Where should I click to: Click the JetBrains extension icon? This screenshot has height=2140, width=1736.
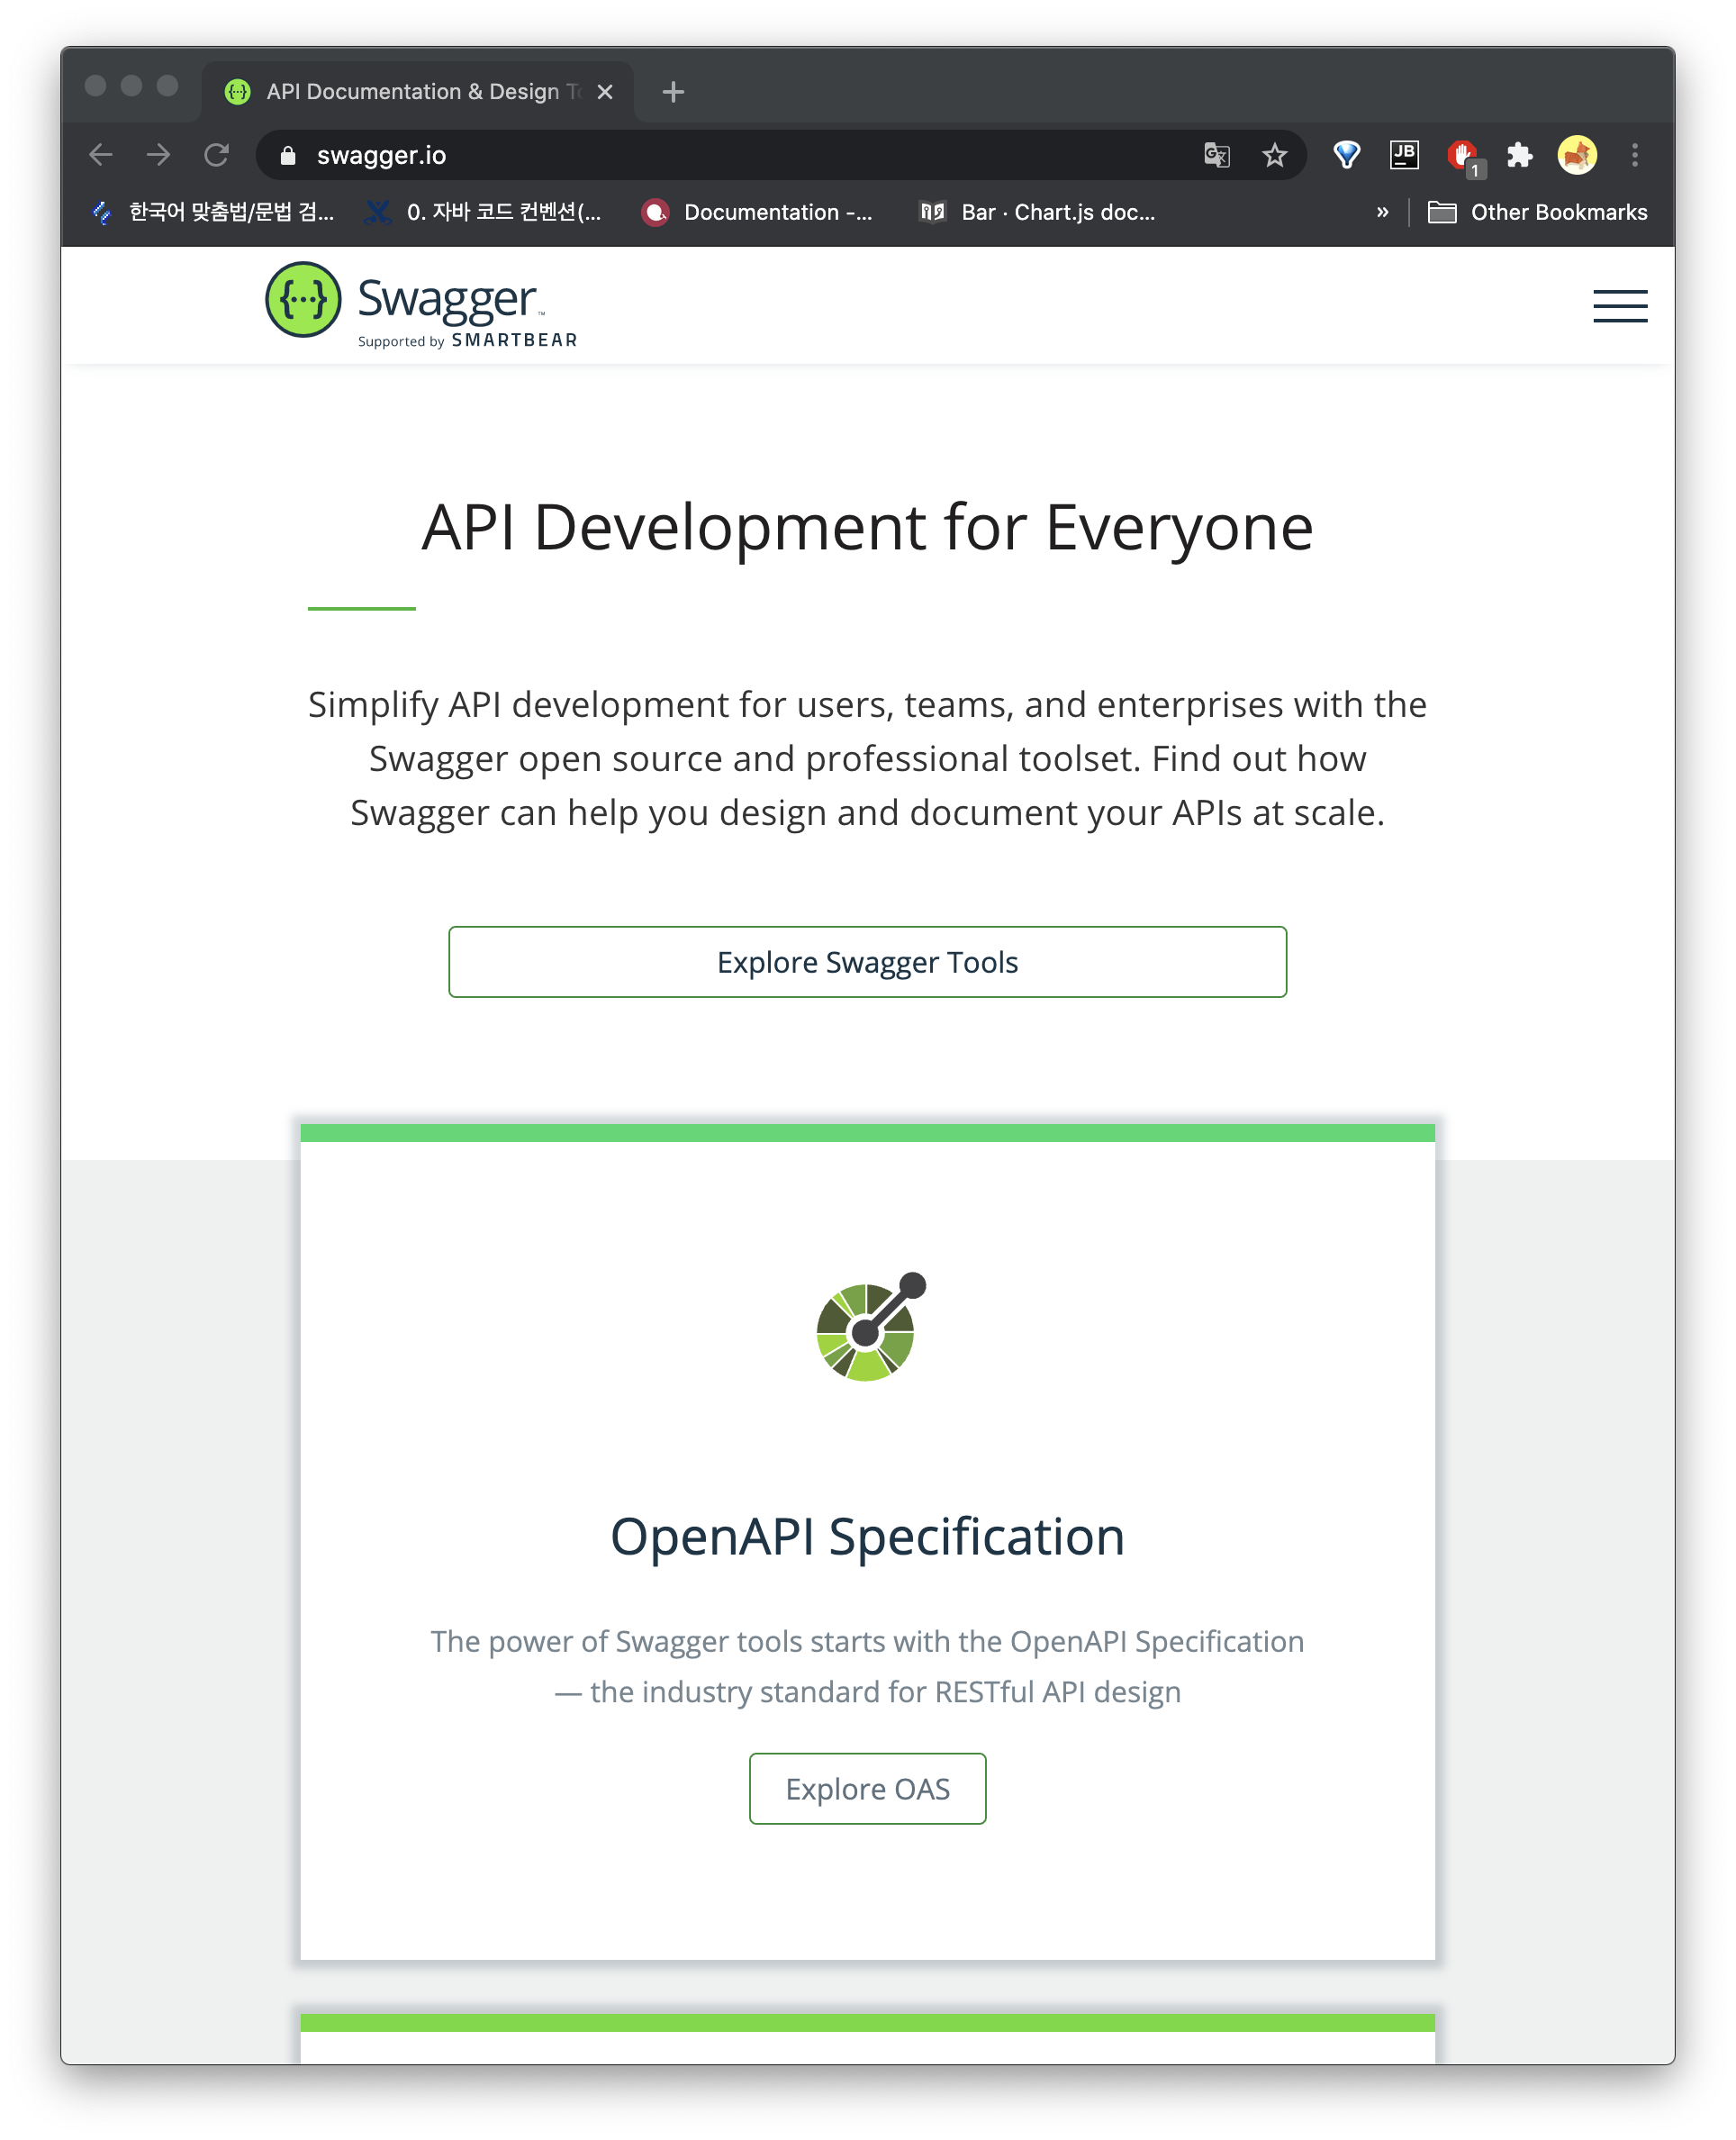pos(1404,155)
